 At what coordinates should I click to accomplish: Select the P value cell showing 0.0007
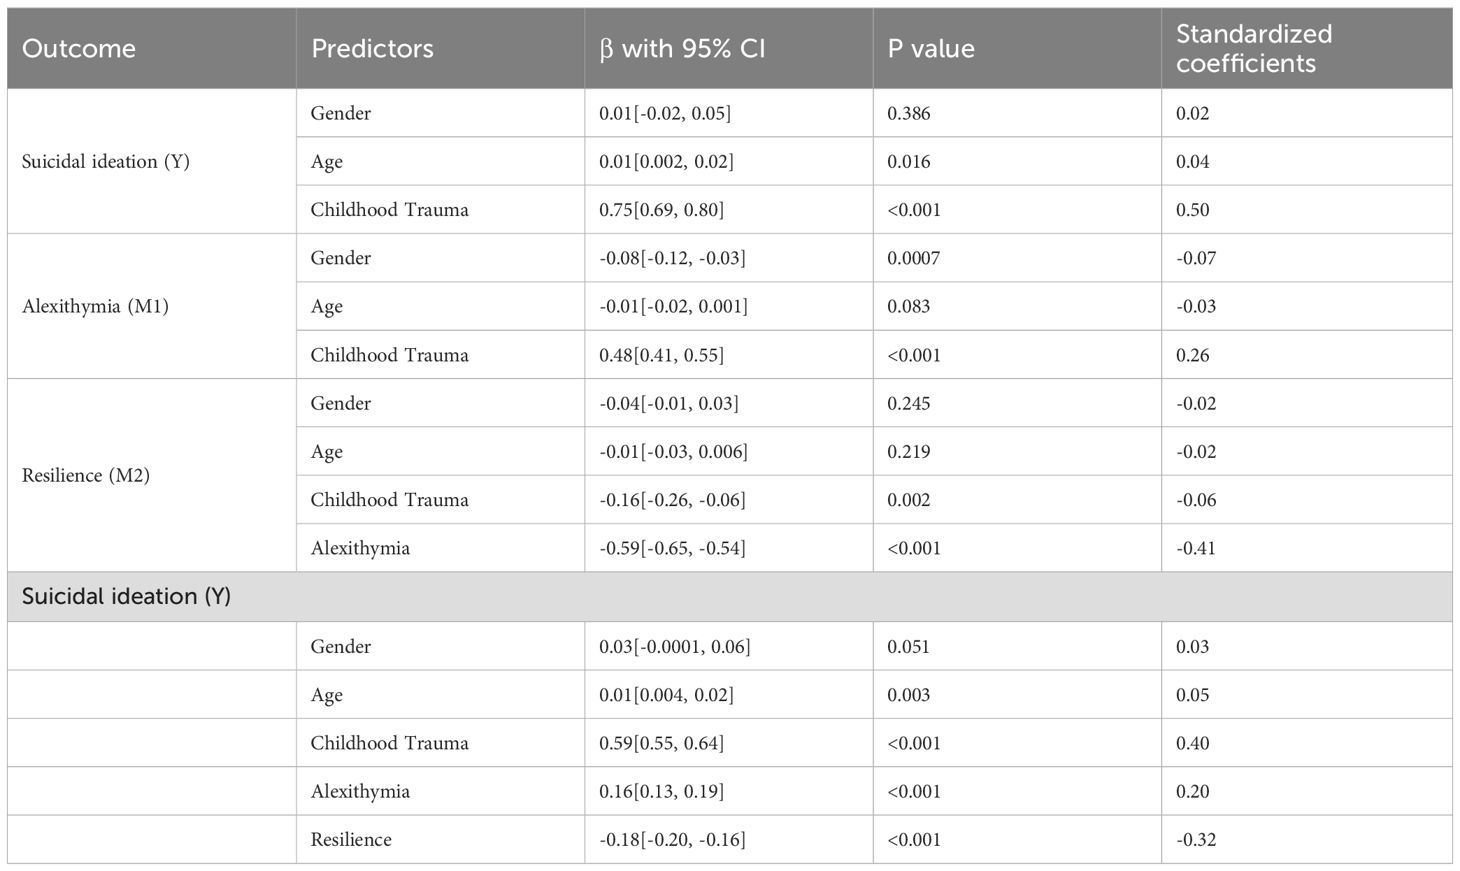[914, 258]
